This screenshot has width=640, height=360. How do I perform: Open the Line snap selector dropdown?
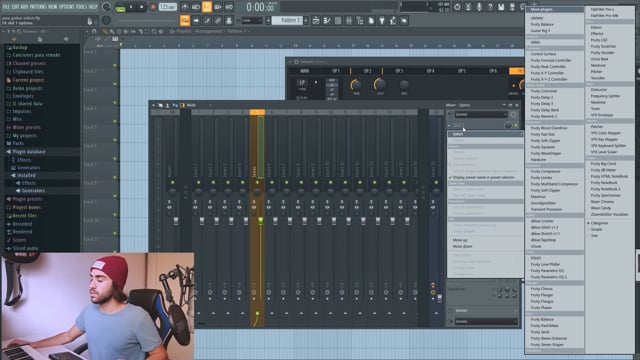252,20
